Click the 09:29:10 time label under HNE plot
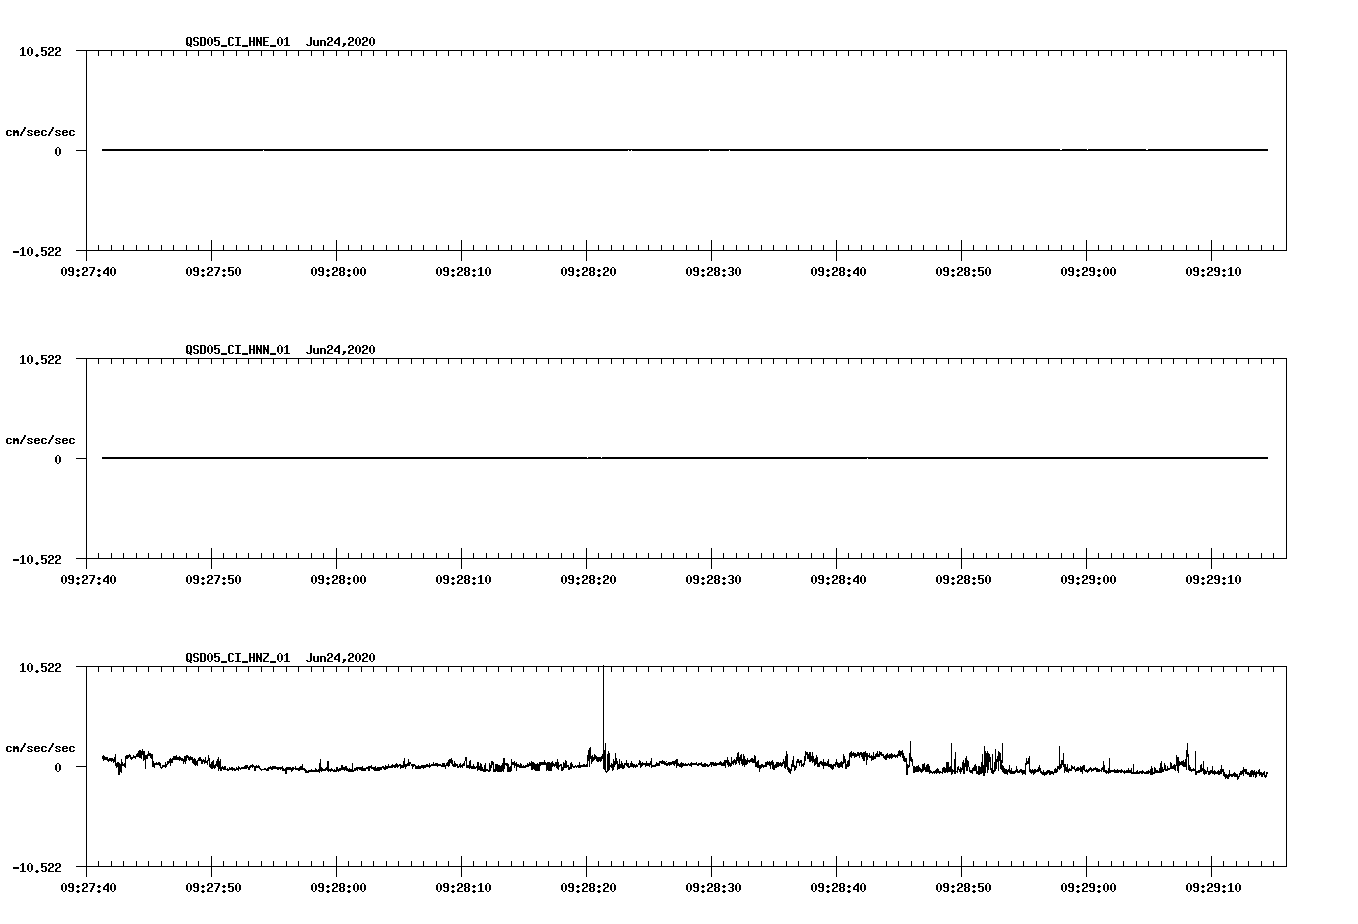This screenshot has height=924, width=1358. pyautogui.click(x=1213, y=272)
